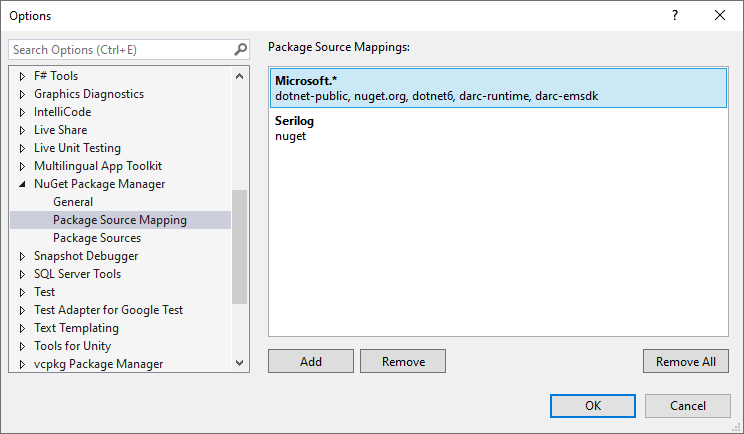Expand the Live Share node
The image size is (744, 434).
22,130
